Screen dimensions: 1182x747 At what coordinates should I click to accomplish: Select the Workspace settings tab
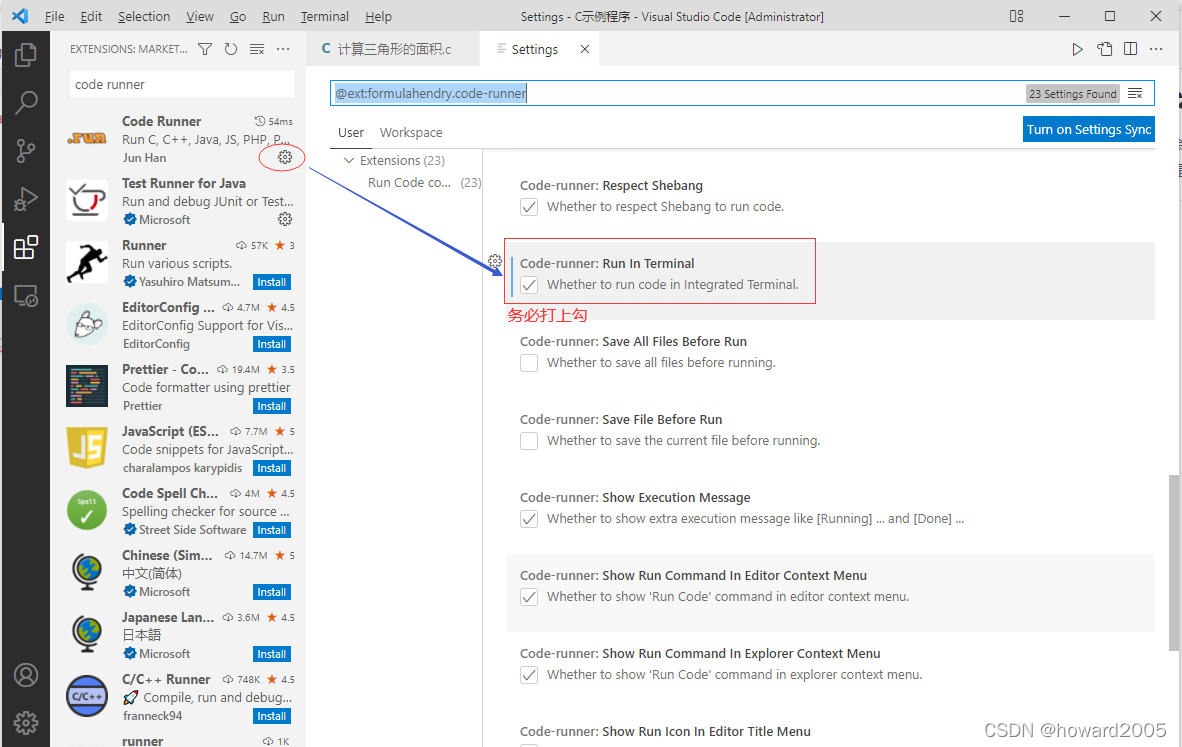(411, 133)
